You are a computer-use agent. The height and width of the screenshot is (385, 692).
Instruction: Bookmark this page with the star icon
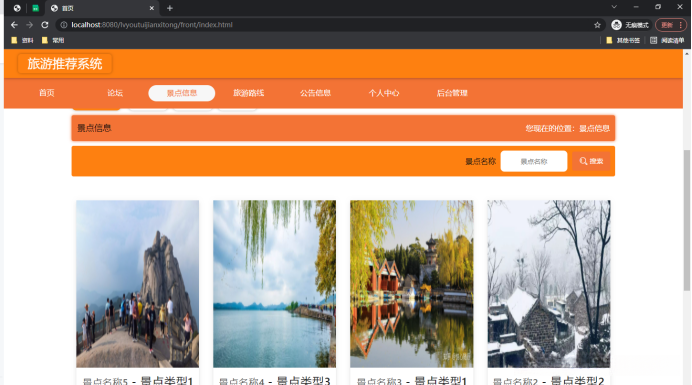597,25
